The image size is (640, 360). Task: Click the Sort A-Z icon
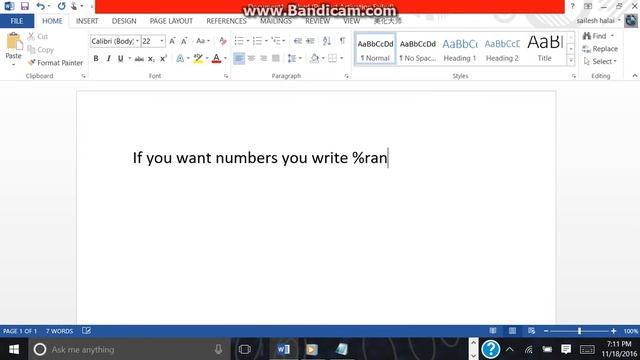(327, 41)
